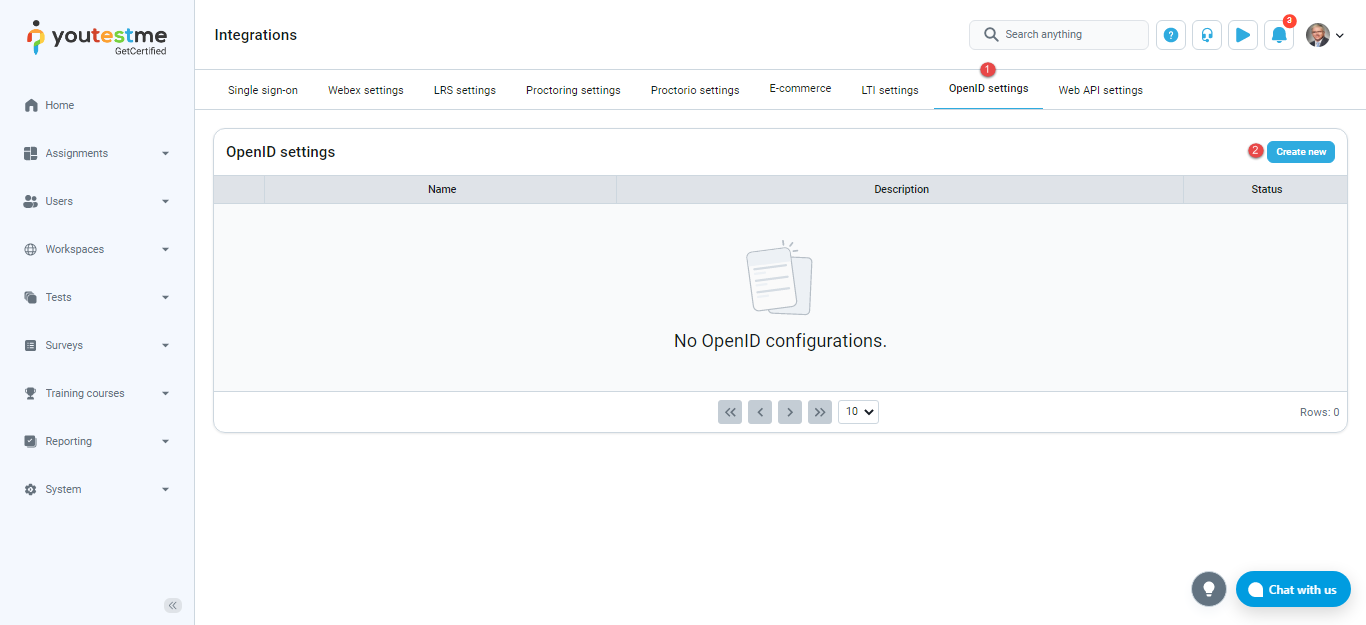Click the Create new button

(x=1300, y=152)
